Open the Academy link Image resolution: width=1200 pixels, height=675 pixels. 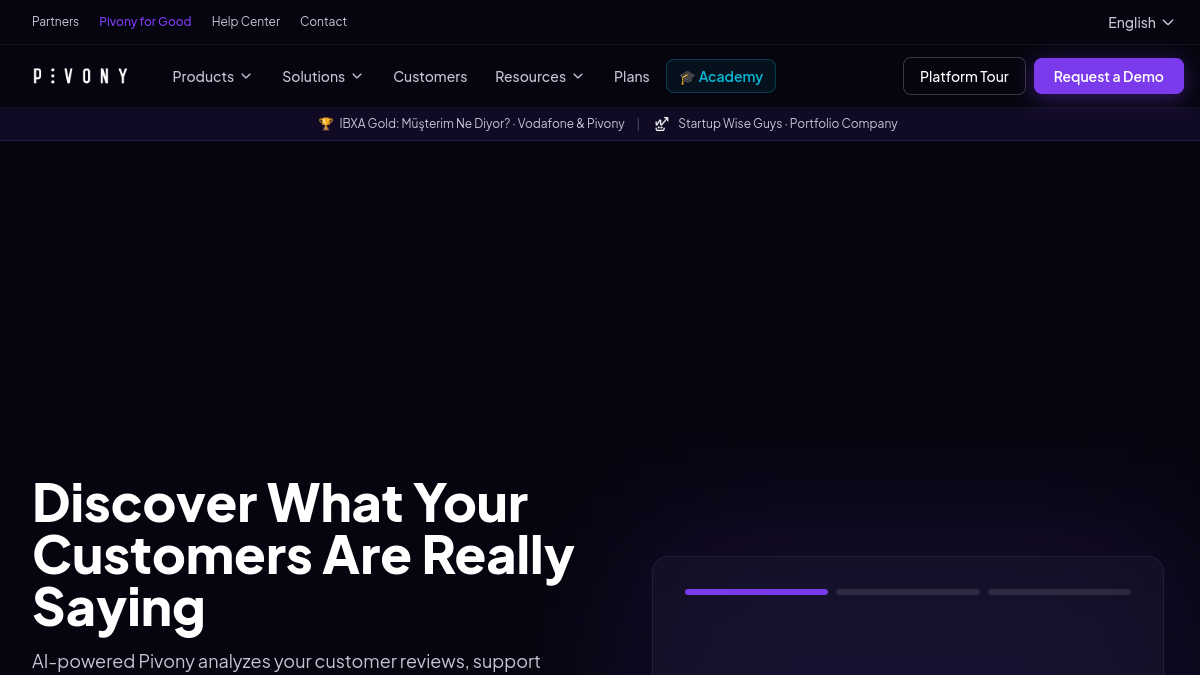[721, 77]
